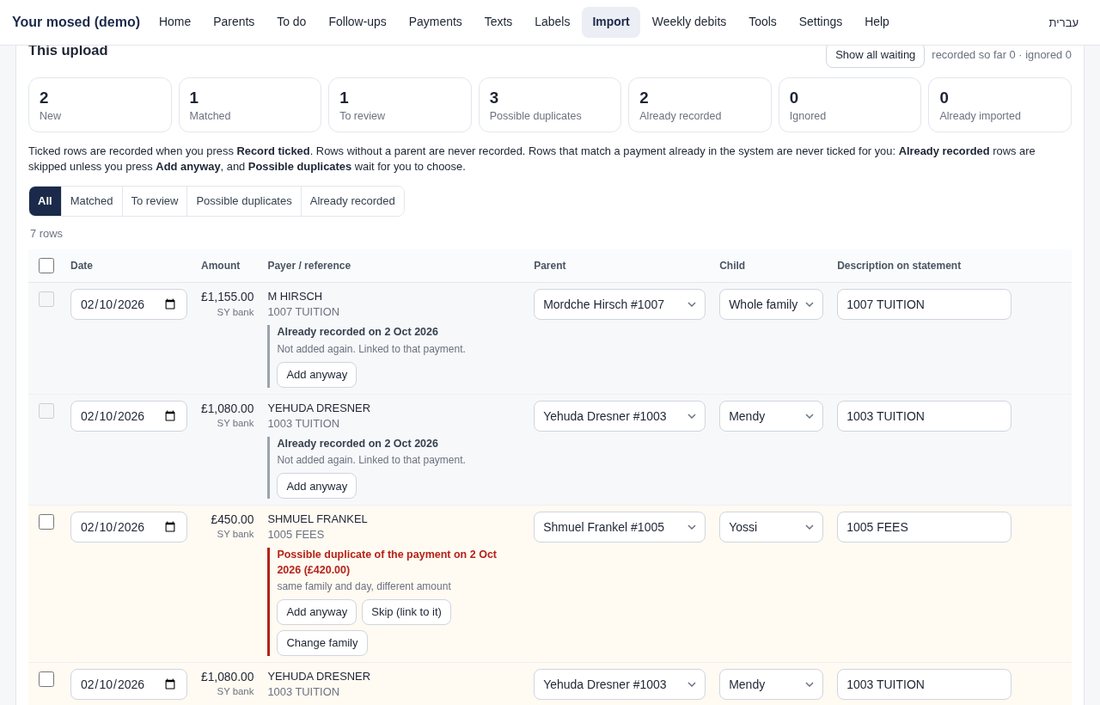Click the '7 rows' count text
The width and height of the screenshot is (1100, 705).
(x=46, y=234)
